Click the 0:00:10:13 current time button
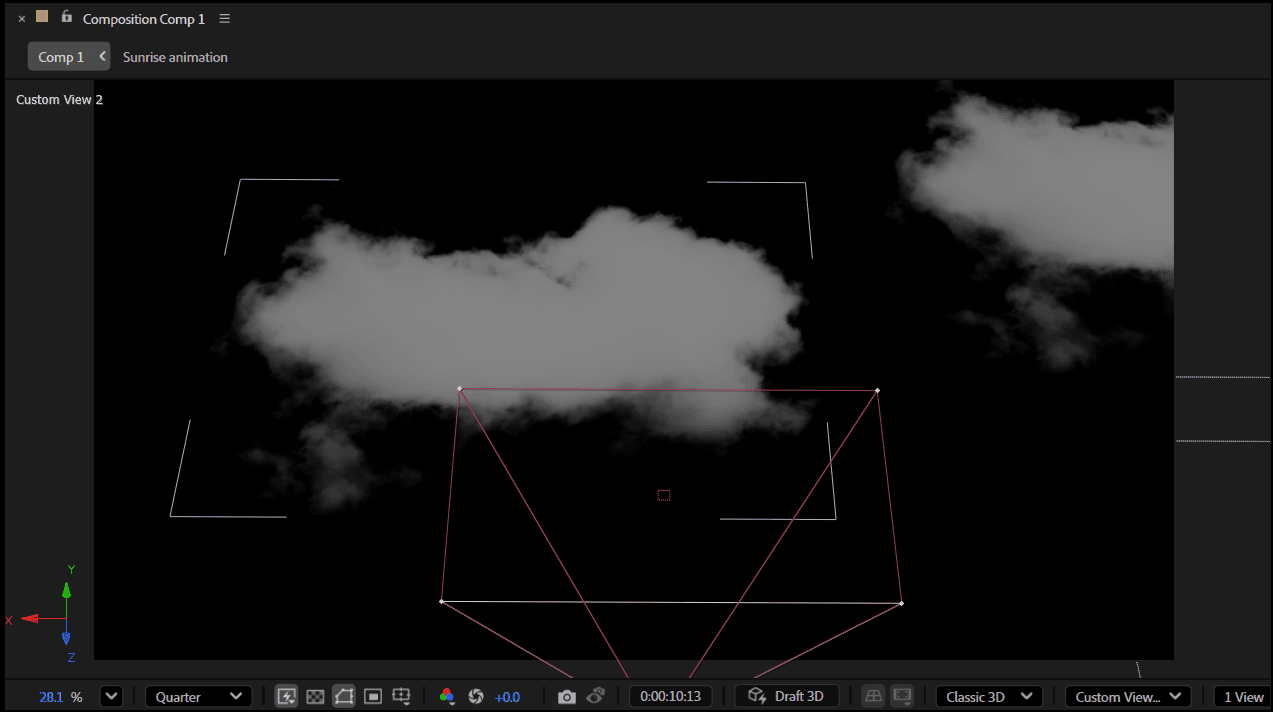 670,696
